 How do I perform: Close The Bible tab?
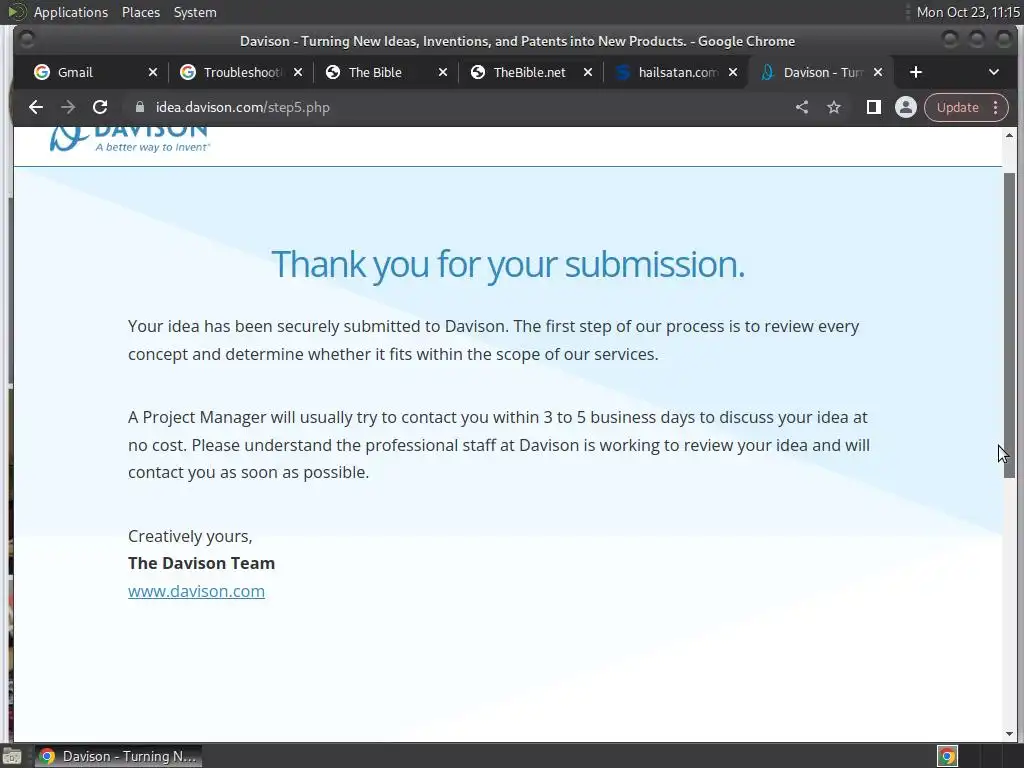[x=443, y=72]
